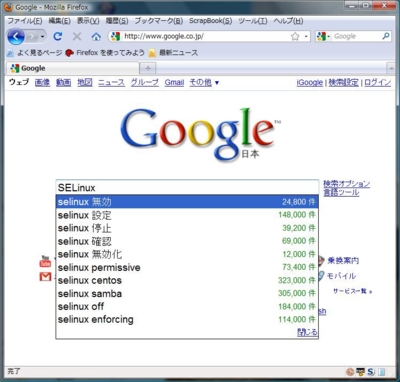Open the Firefox を使ってみよう bookmark
This screenshot has width=400, height=382.
click(x=105, y=53)
